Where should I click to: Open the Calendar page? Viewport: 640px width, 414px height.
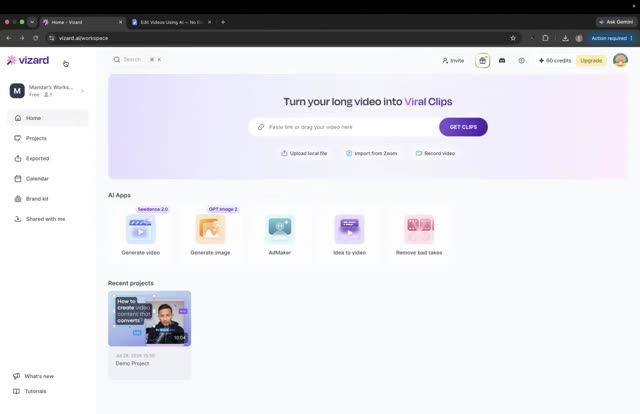[x=48, y=178]
